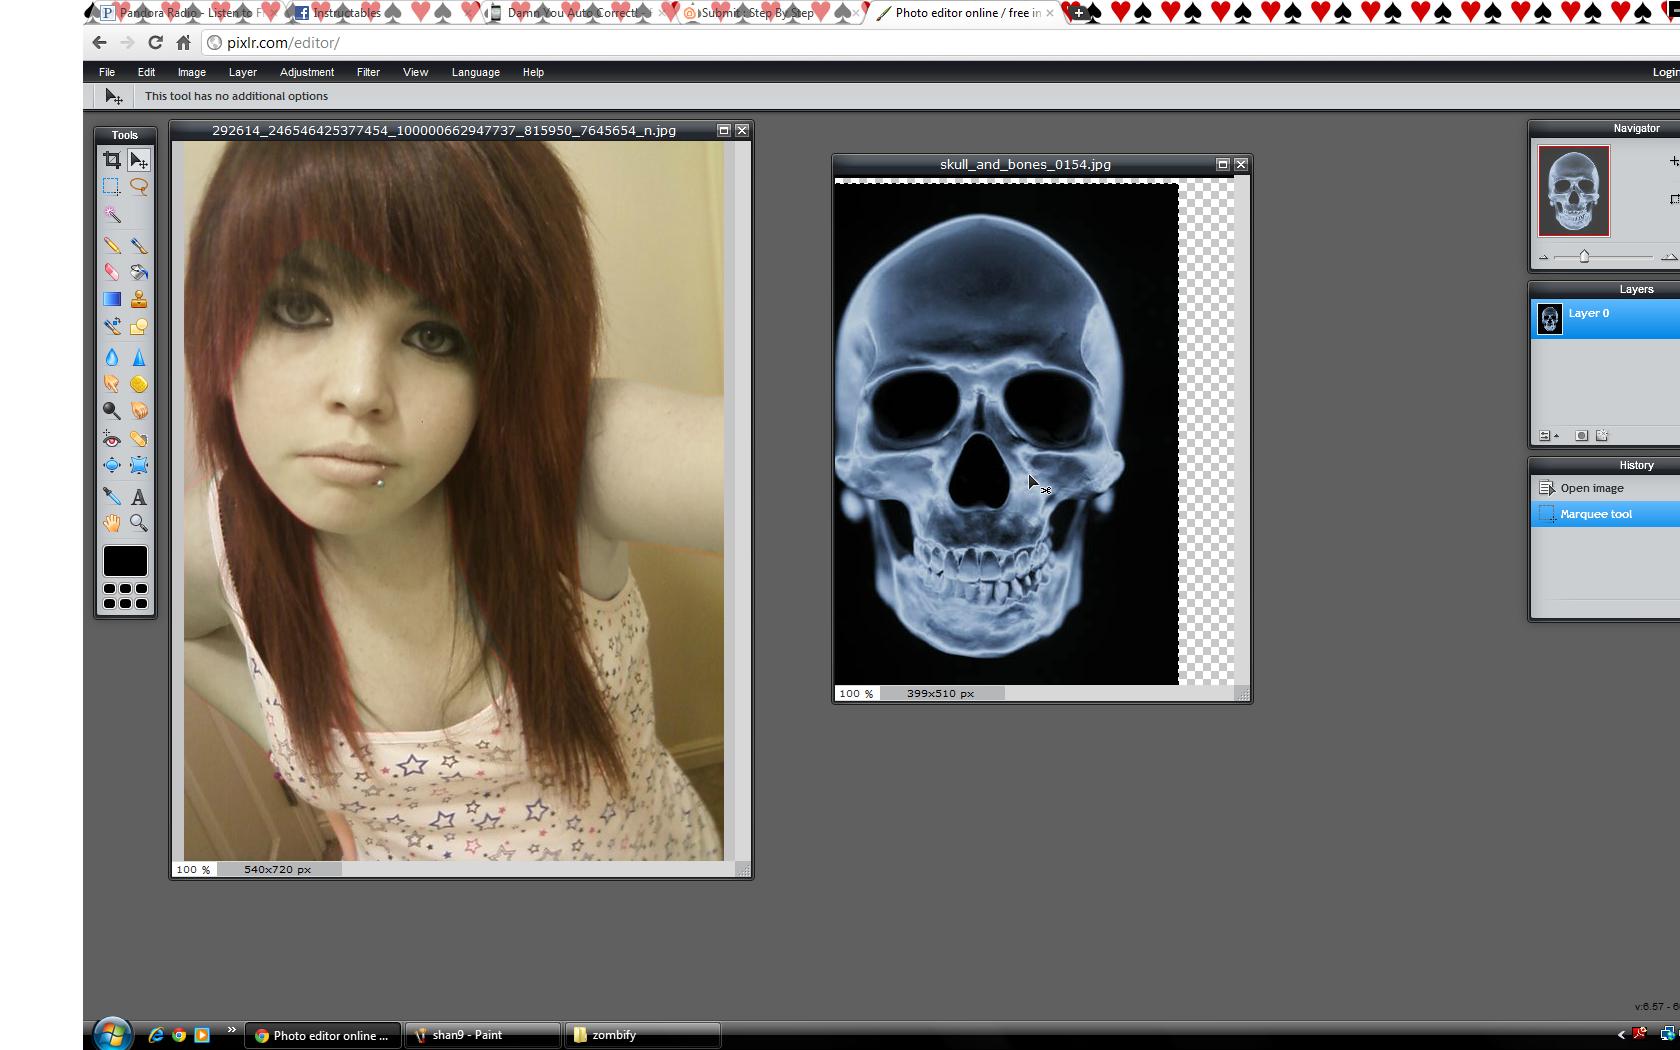Select the Spot Heal bandage tool

point(139,439)
